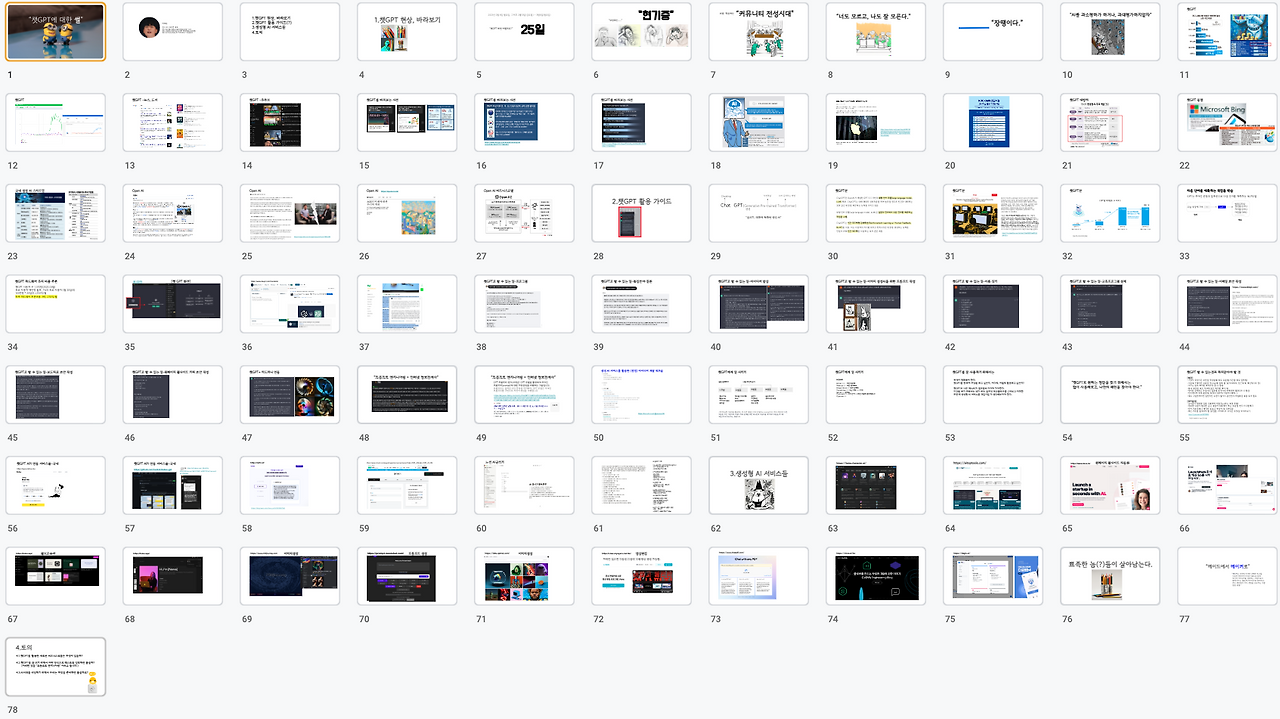Open slide 68 pink-purple gradient thumbnail
Image resolution: width=1280 pixels, height=719 pixels.
[173, 577]
